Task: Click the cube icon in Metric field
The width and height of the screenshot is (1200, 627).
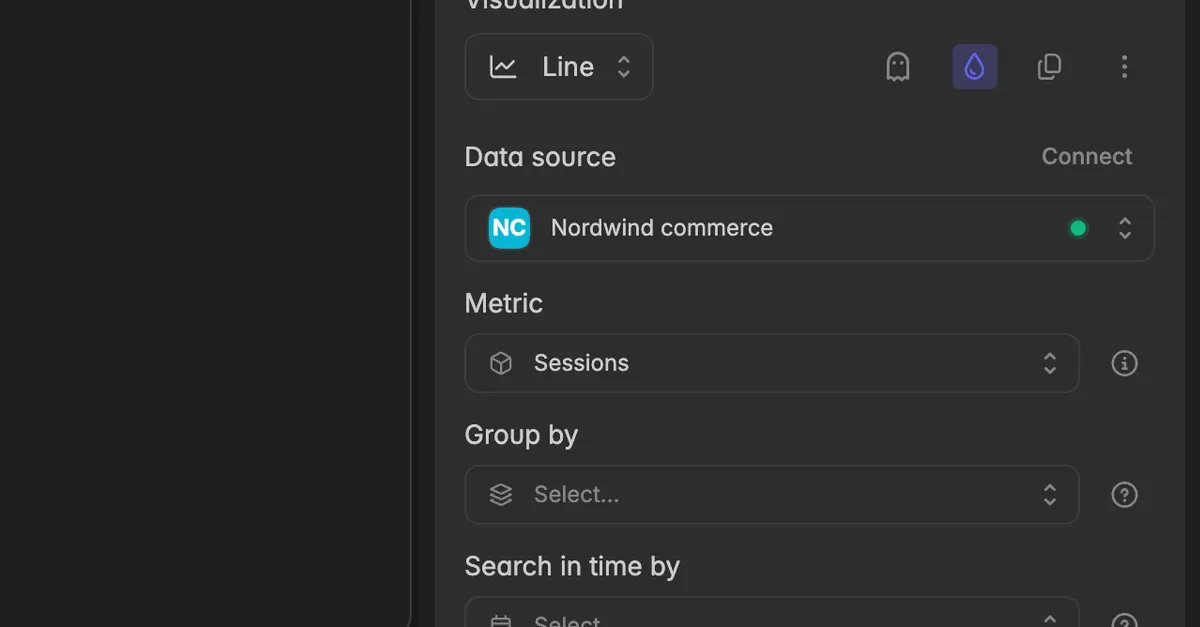Action: tap(501, 363)
